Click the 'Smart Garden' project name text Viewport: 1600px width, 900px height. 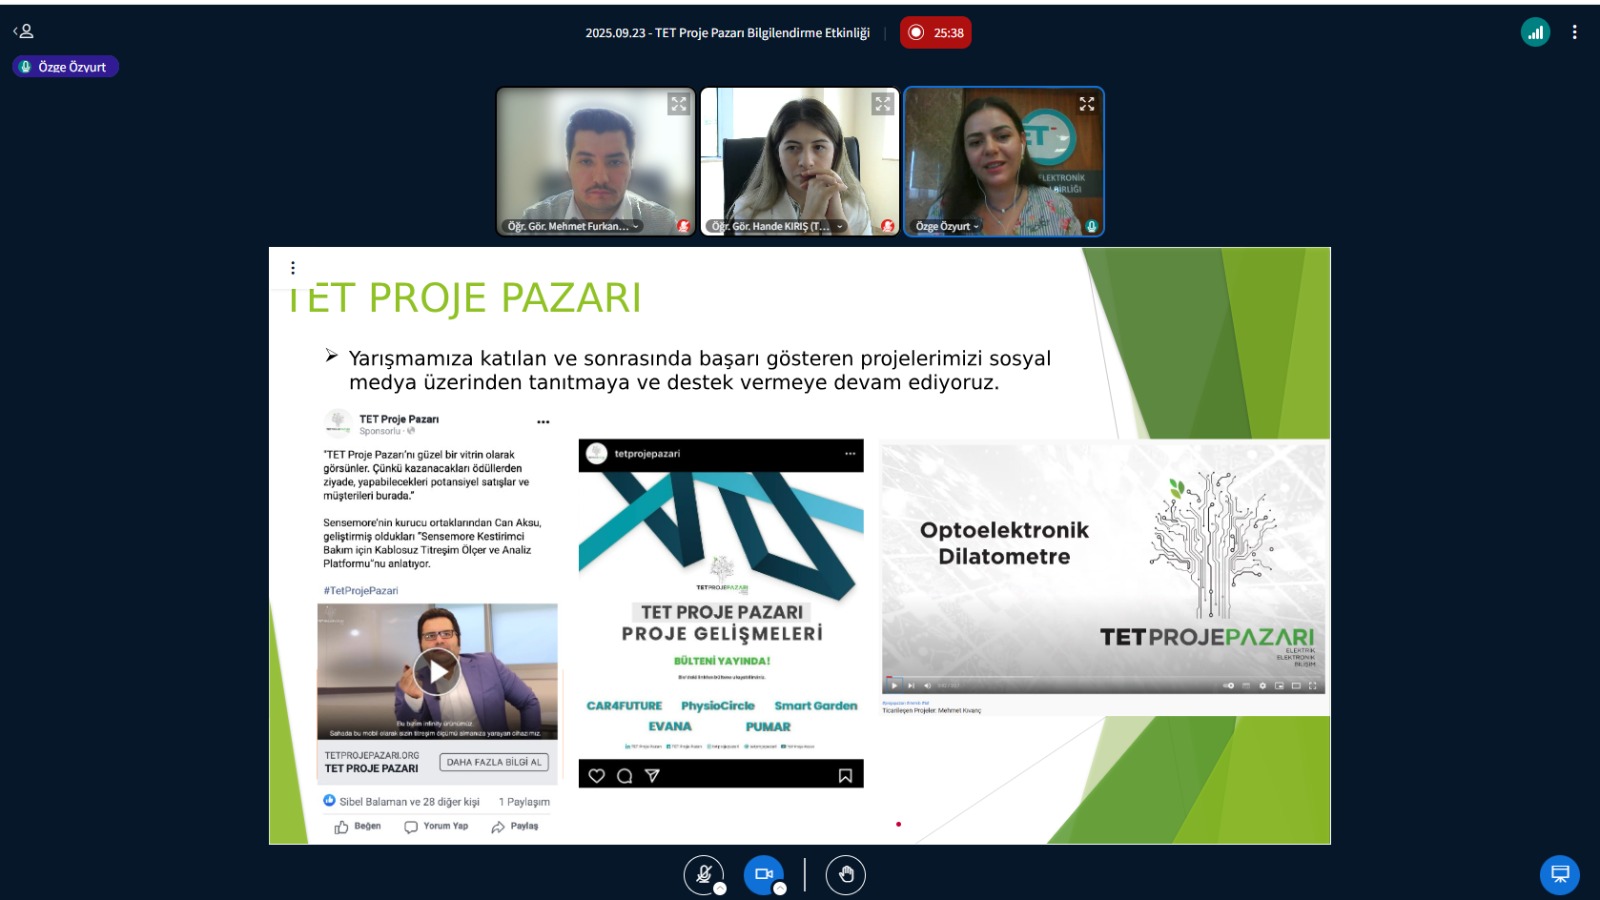[816, 706]
